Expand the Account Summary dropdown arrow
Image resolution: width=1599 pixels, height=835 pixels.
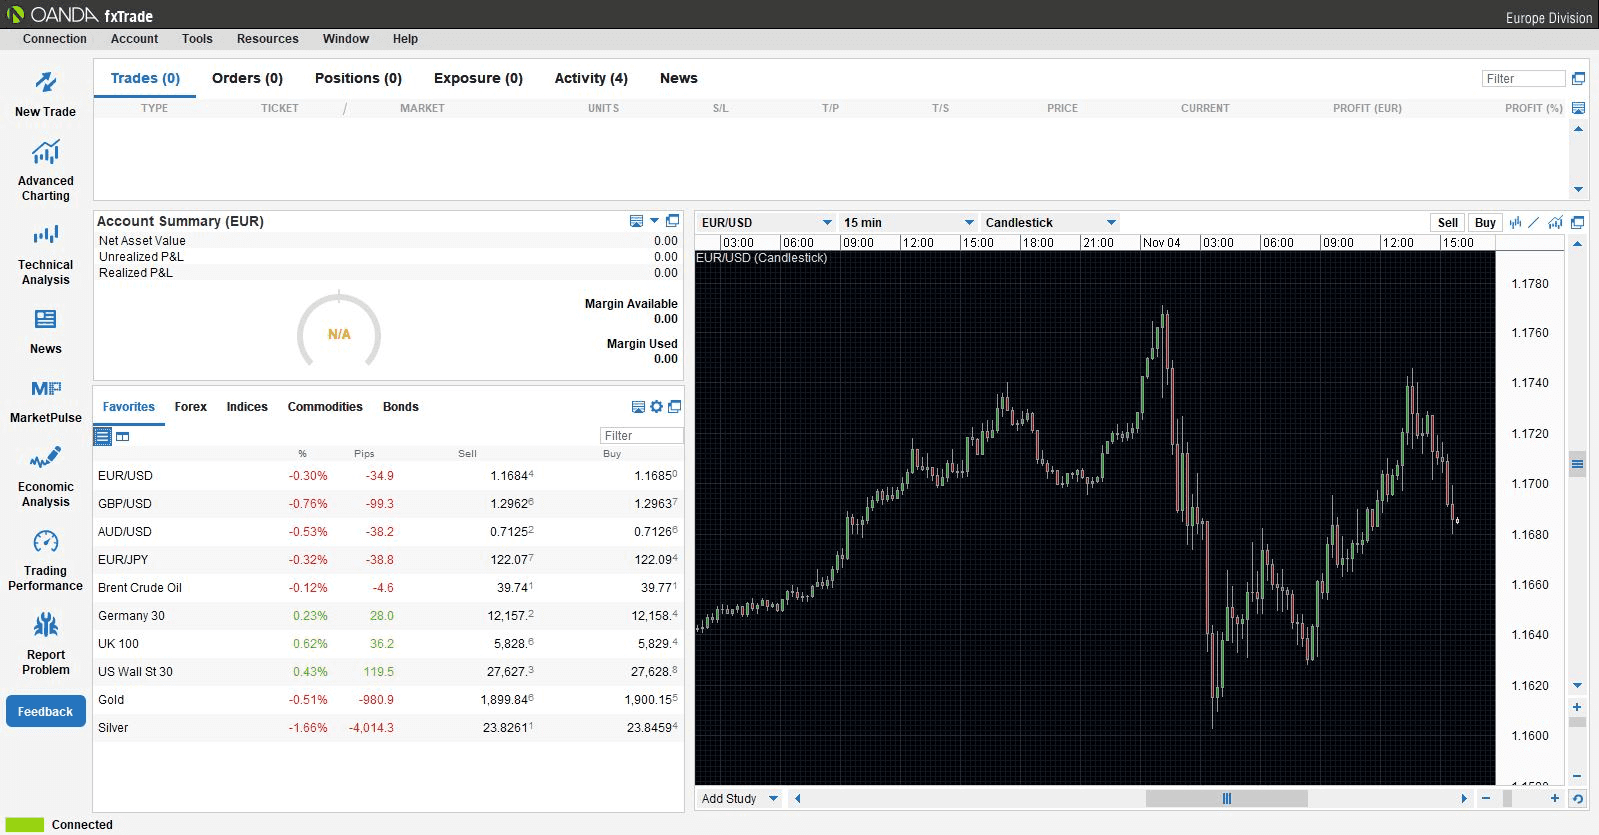tap(655, 221)
